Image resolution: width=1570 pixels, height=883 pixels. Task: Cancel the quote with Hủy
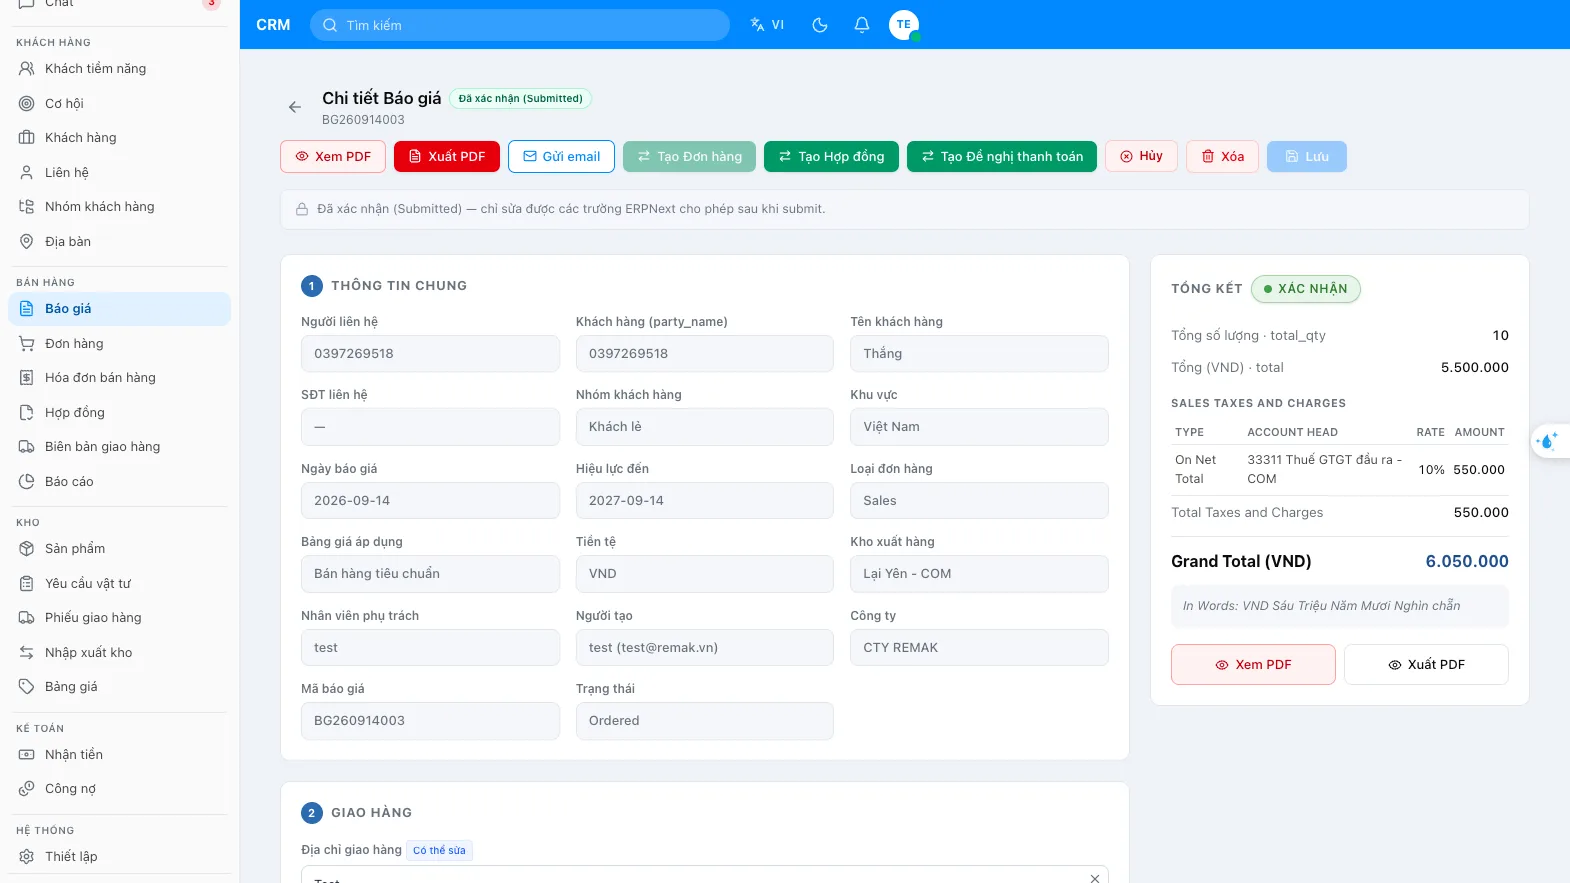tap(1141, 156)
